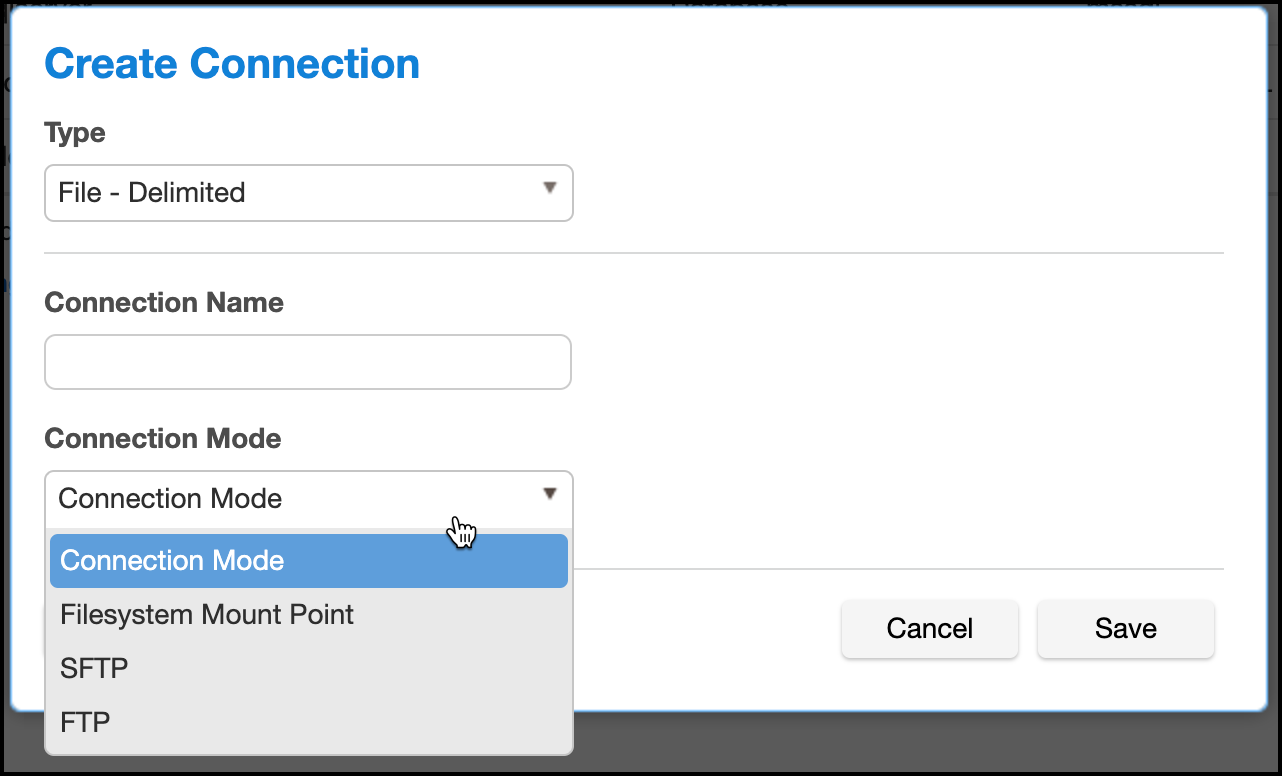This screenshot has width=1282, height=776.
Task: Select the FTP option
Action: (85, 721)
